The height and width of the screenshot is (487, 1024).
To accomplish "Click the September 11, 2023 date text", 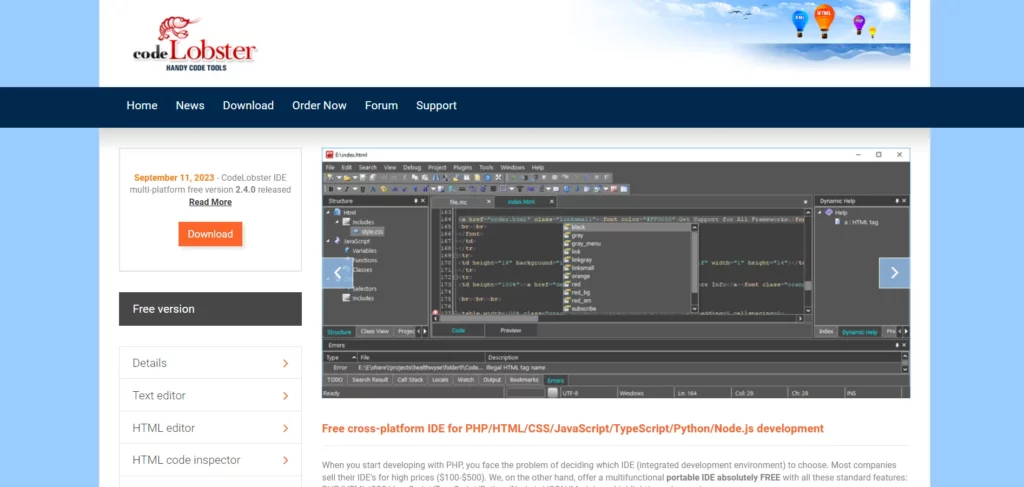I will pyautogui.click(x=174, y=178).
